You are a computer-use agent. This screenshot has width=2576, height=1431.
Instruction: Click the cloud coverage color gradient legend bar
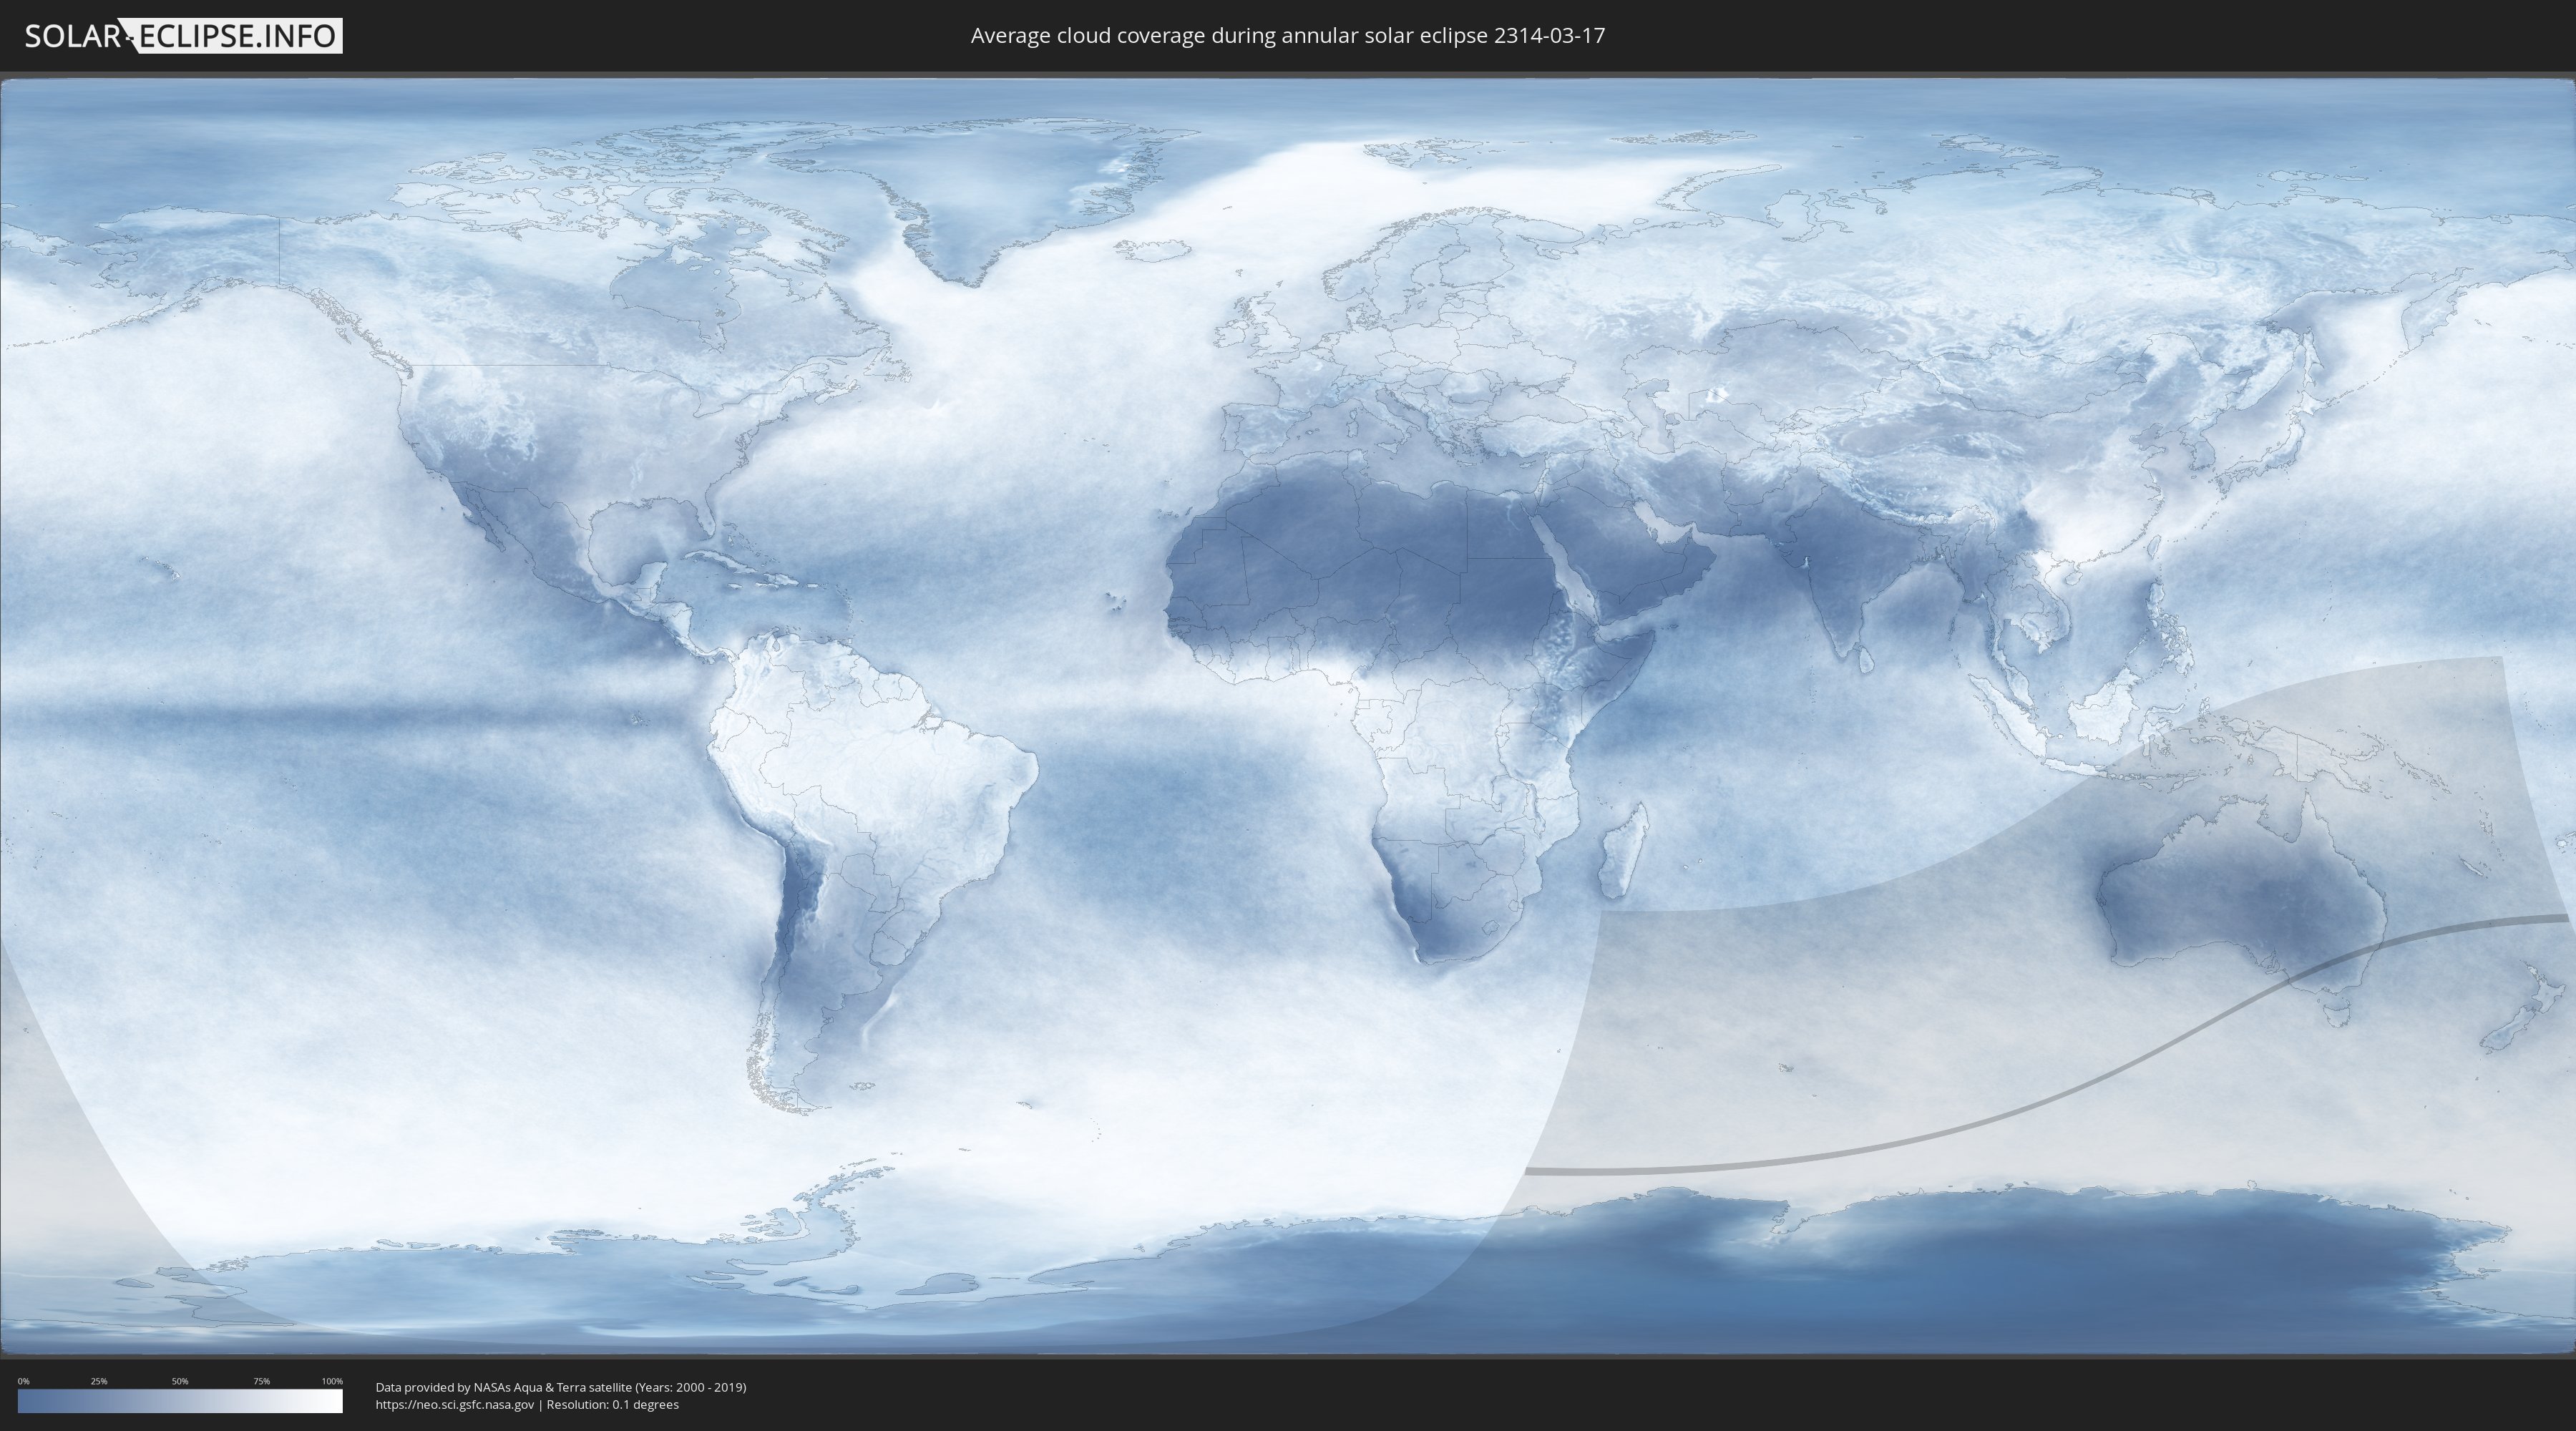point(180,1401)
